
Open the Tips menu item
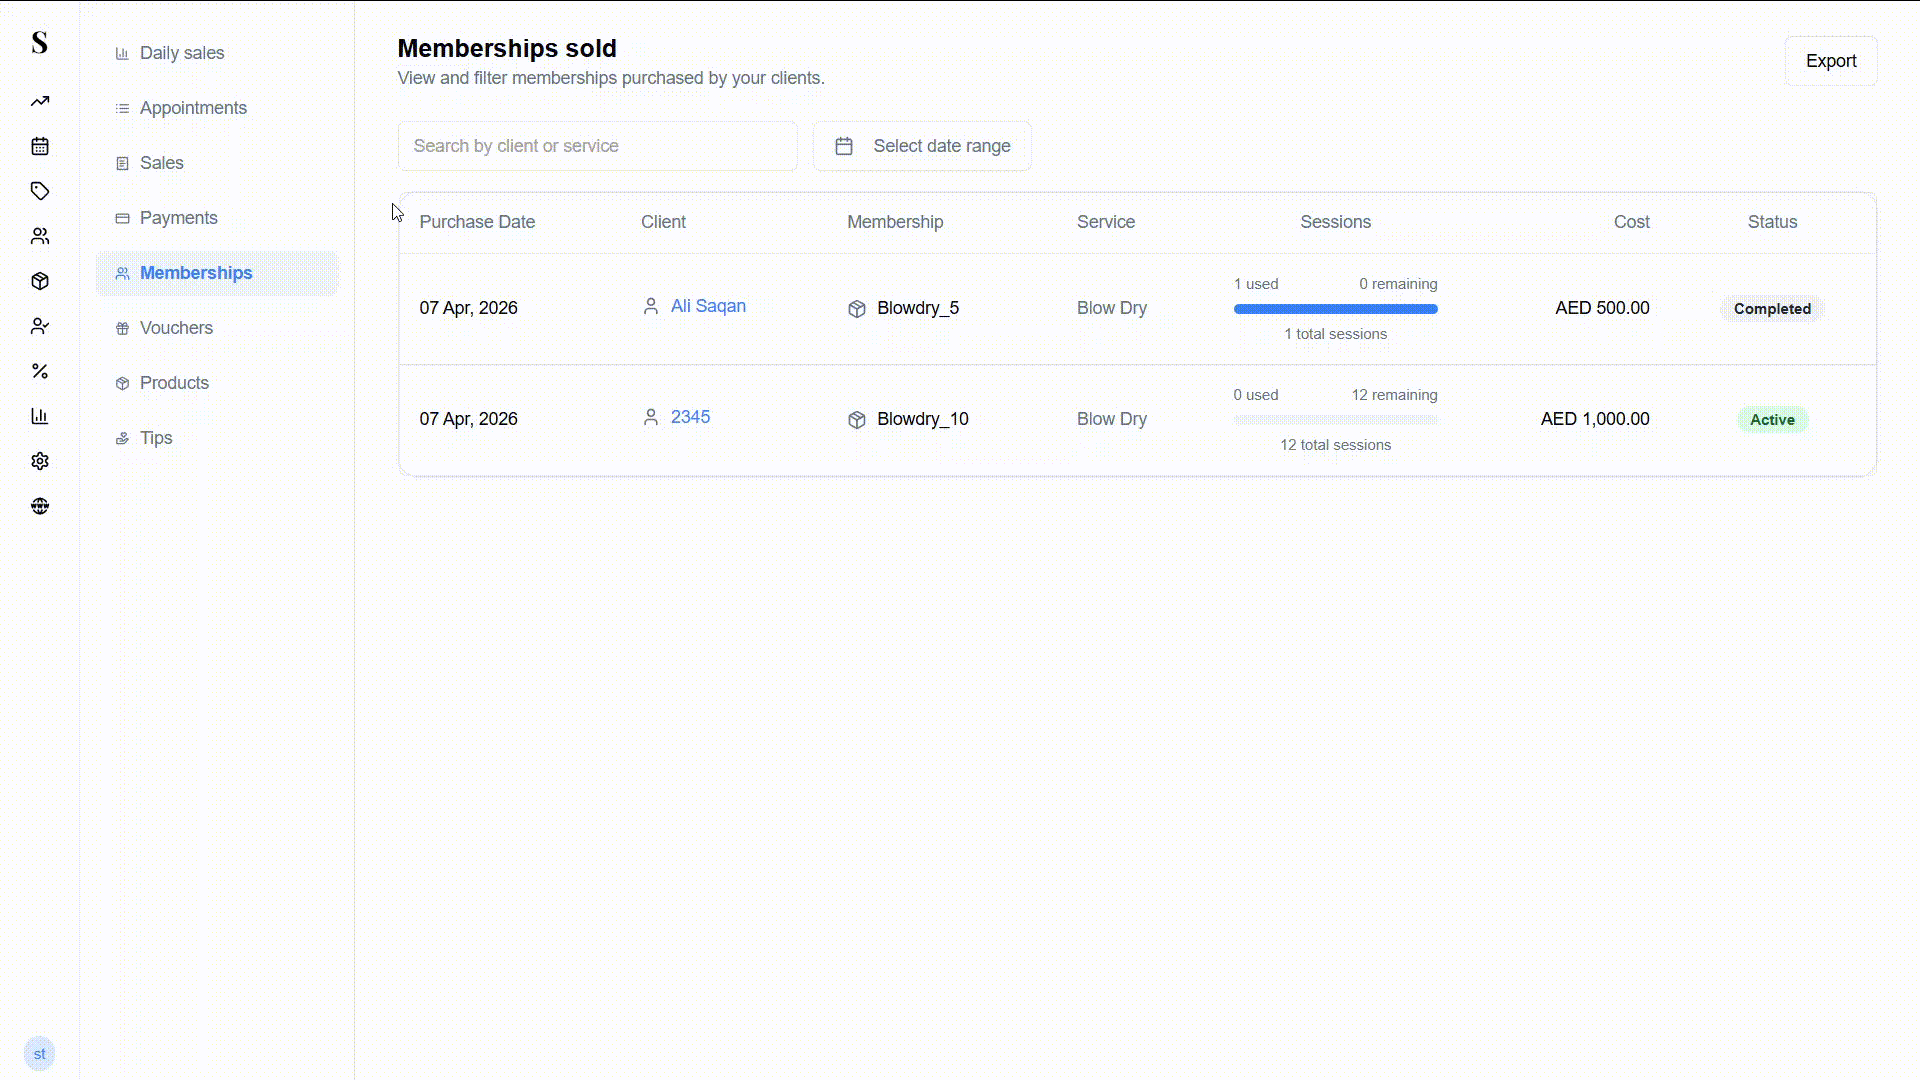coord(156,438)
